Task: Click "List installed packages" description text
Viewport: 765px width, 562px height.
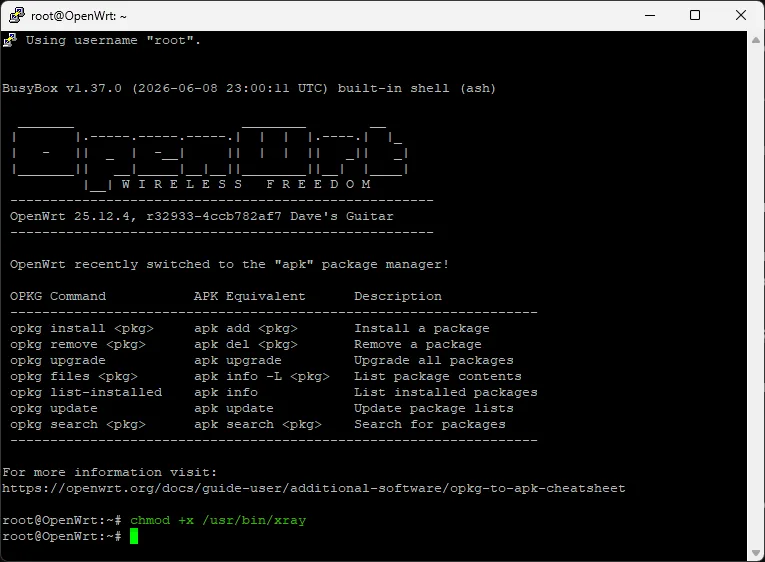Action: [x=446, y=392]
